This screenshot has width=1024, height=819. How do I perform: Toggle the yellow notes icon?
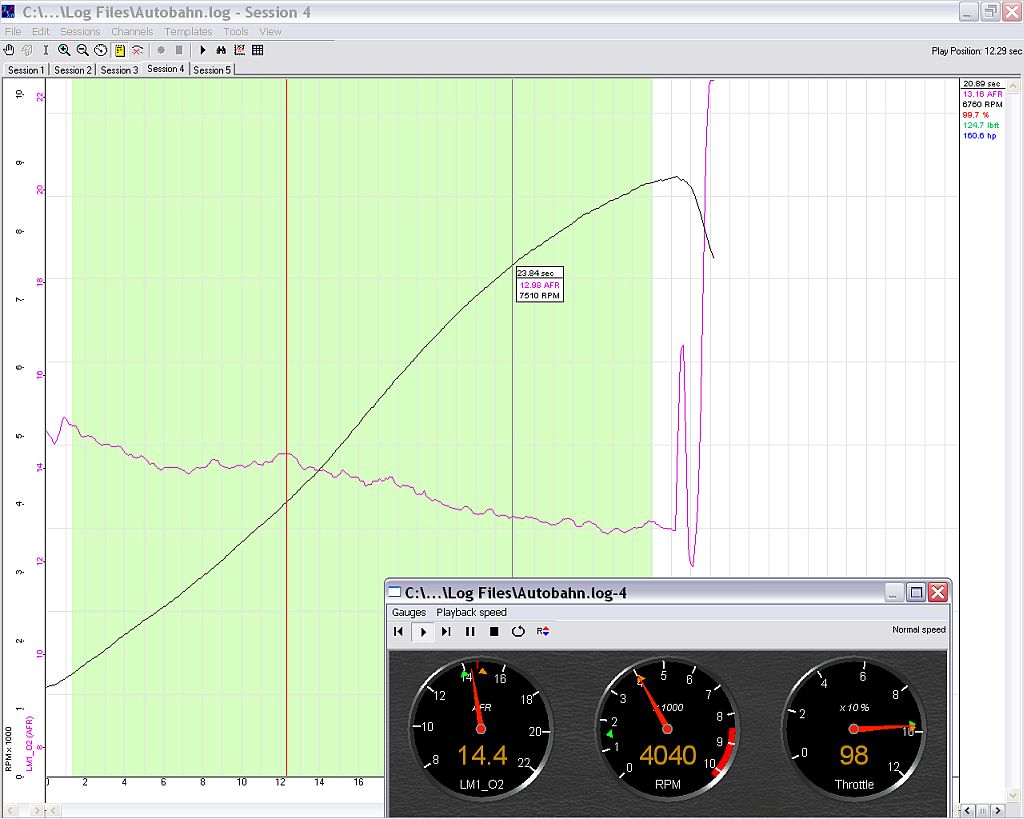point(119,50)
